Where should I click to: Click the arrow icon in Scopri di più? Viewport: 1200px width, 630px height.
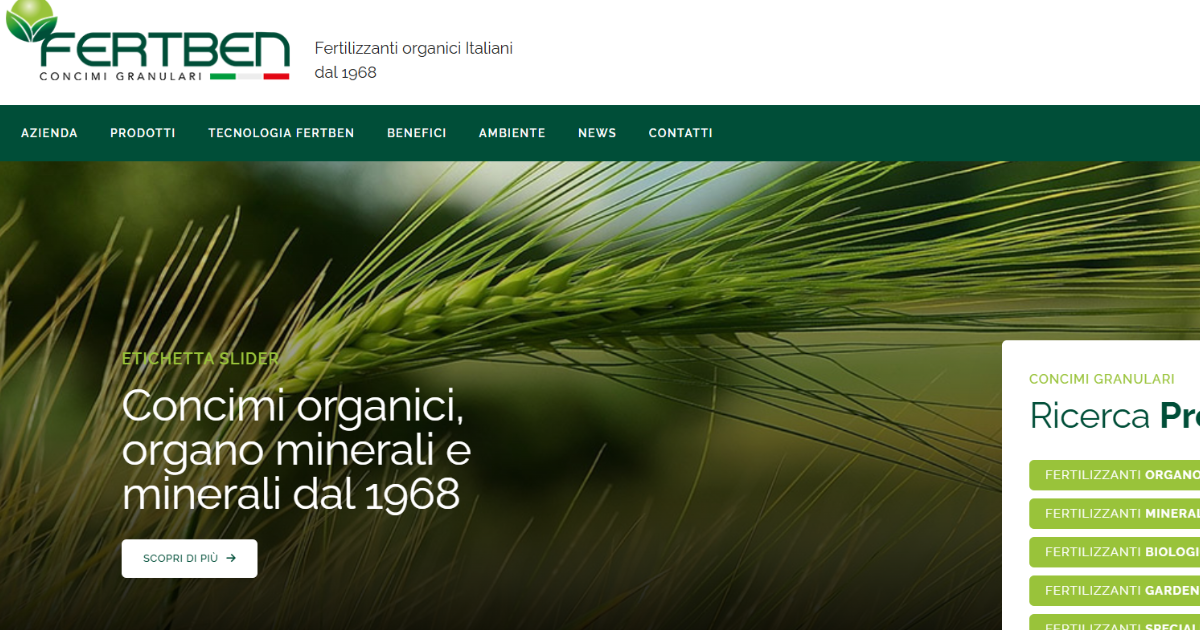pos(231,558)
